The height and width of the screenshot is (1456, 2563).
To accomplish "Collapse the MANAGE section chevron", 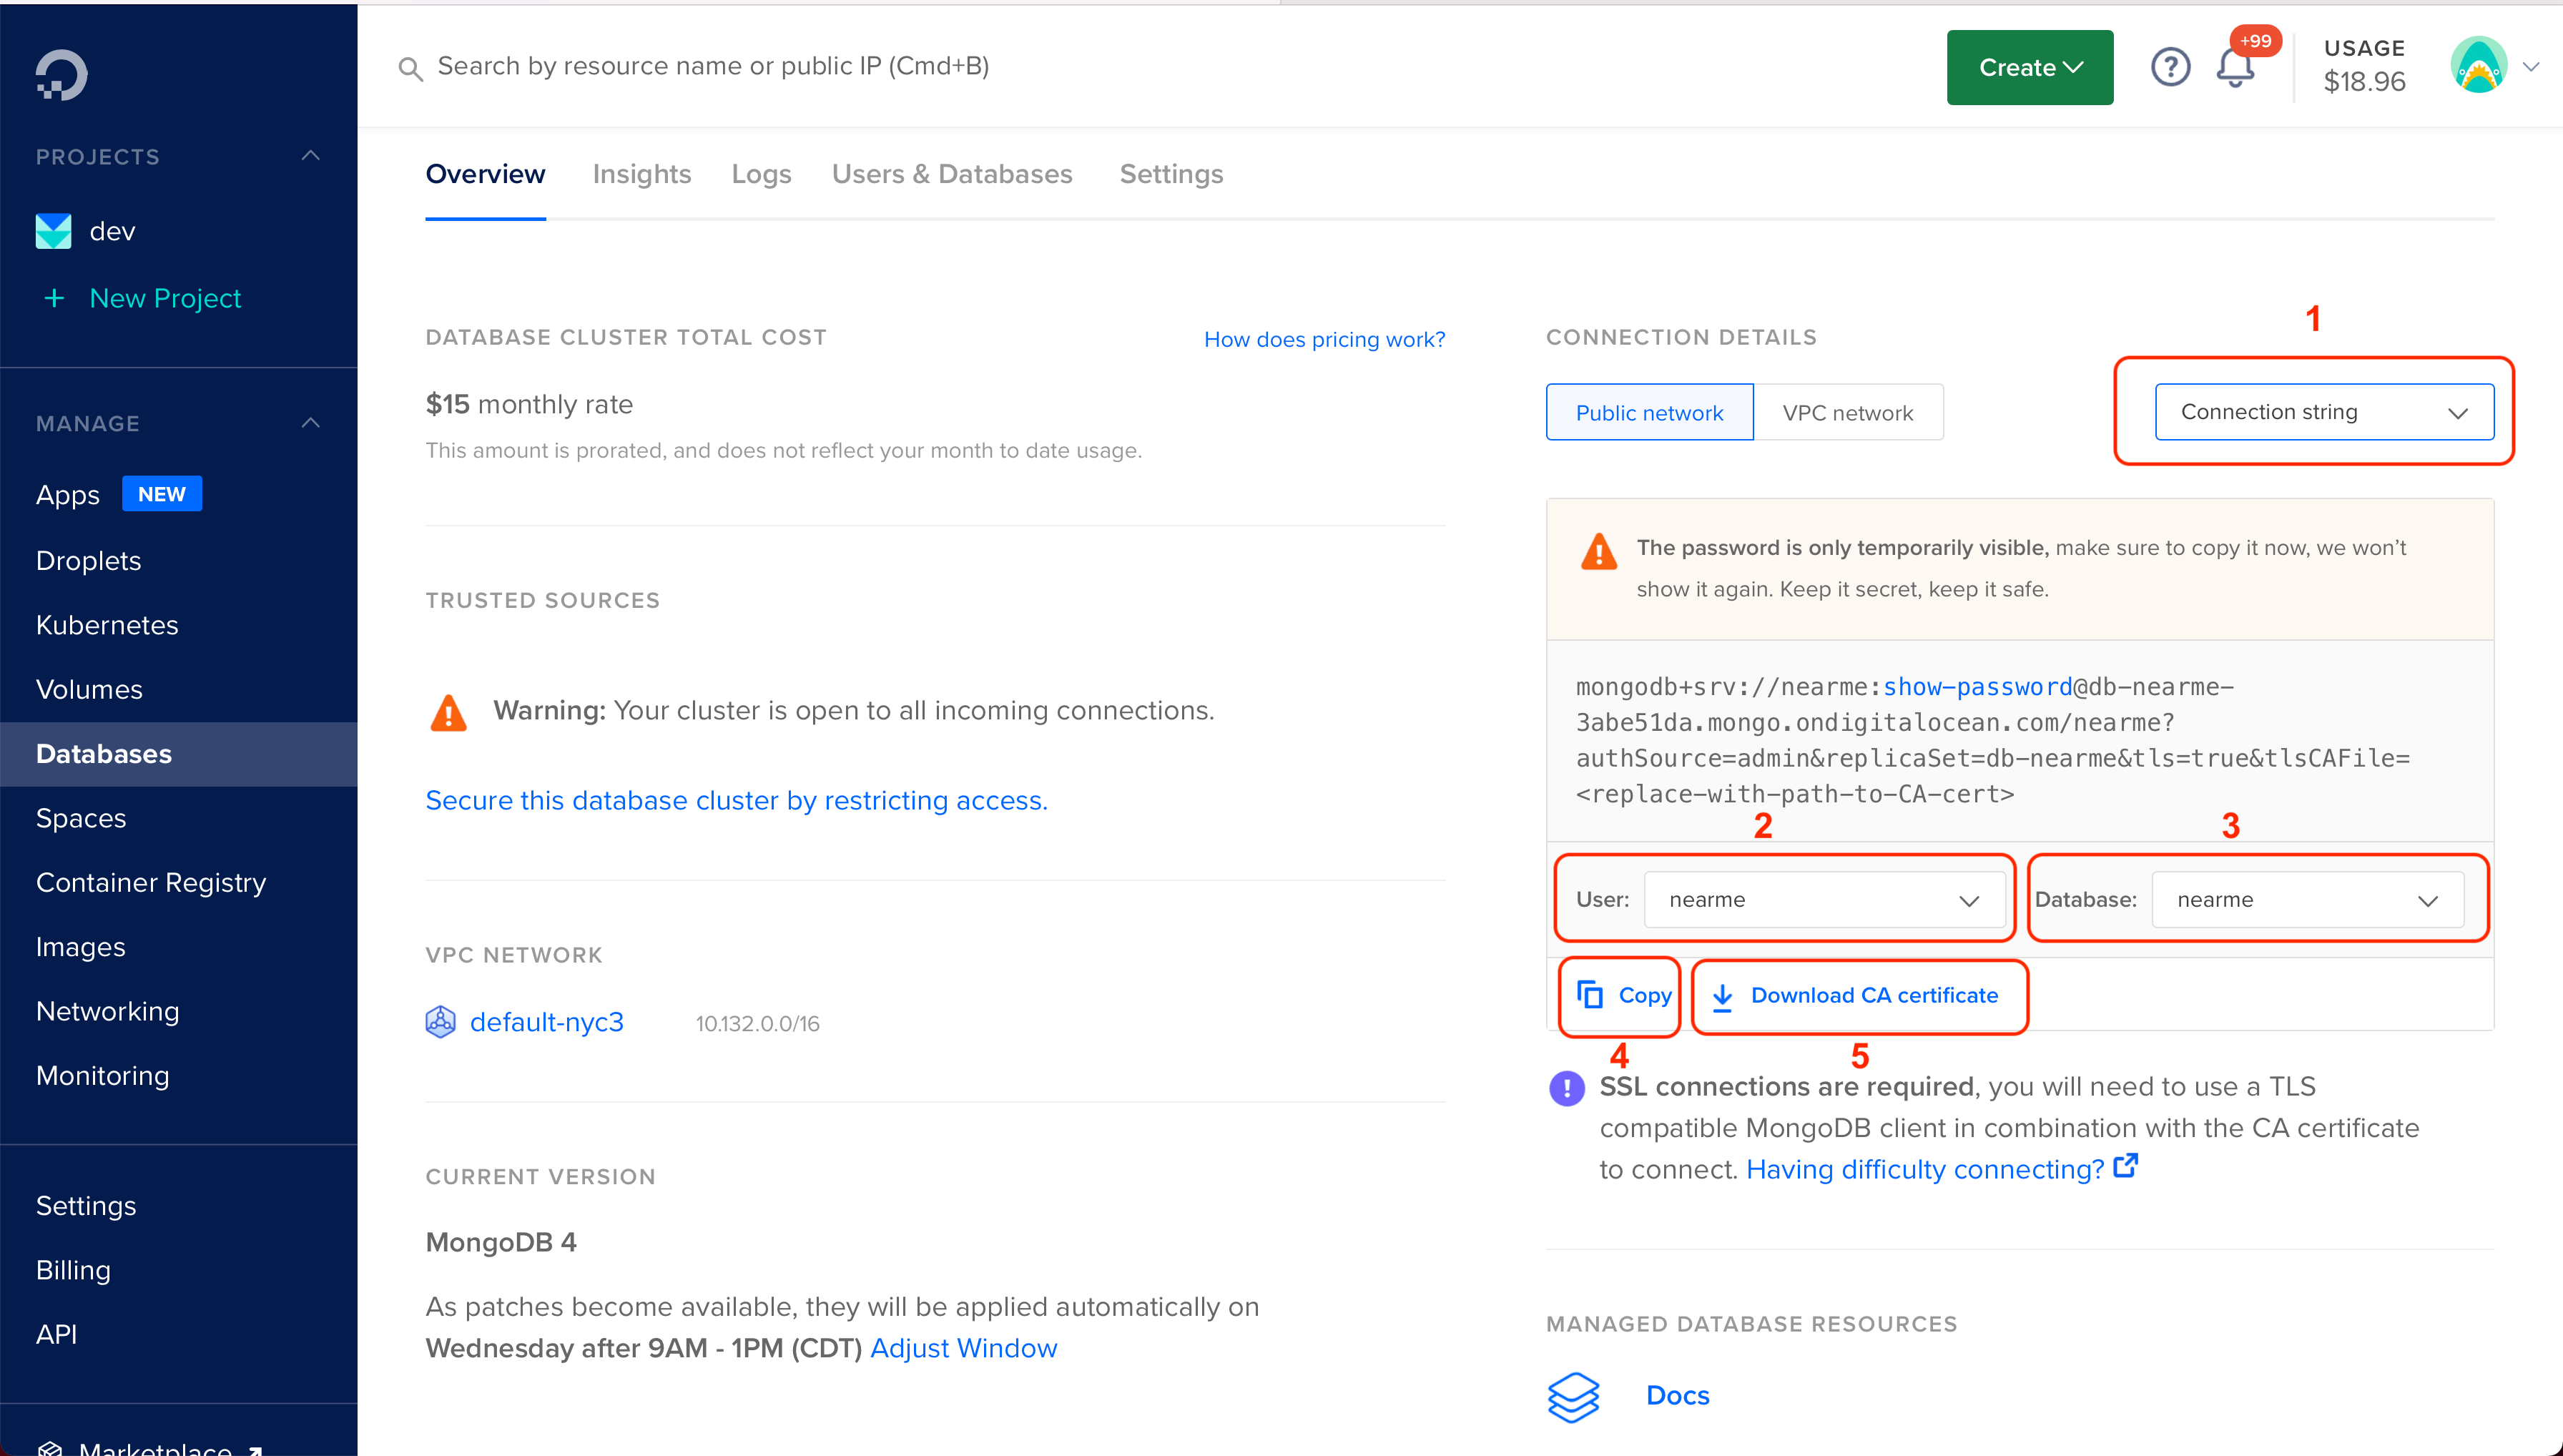I will click(x=311, y=423).
